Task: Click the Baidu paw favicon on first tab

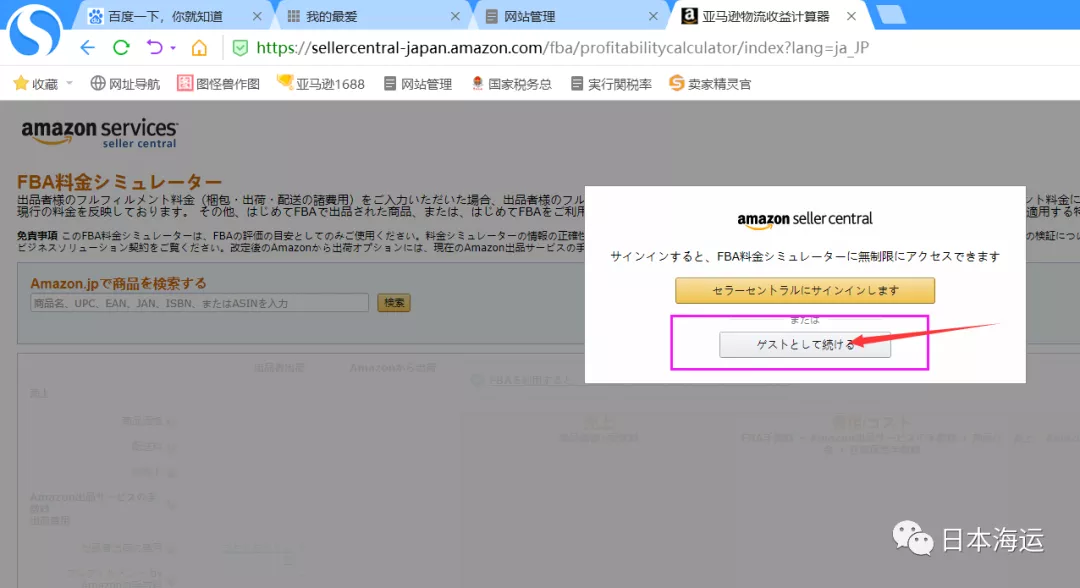Action: [x=96, y=16]
